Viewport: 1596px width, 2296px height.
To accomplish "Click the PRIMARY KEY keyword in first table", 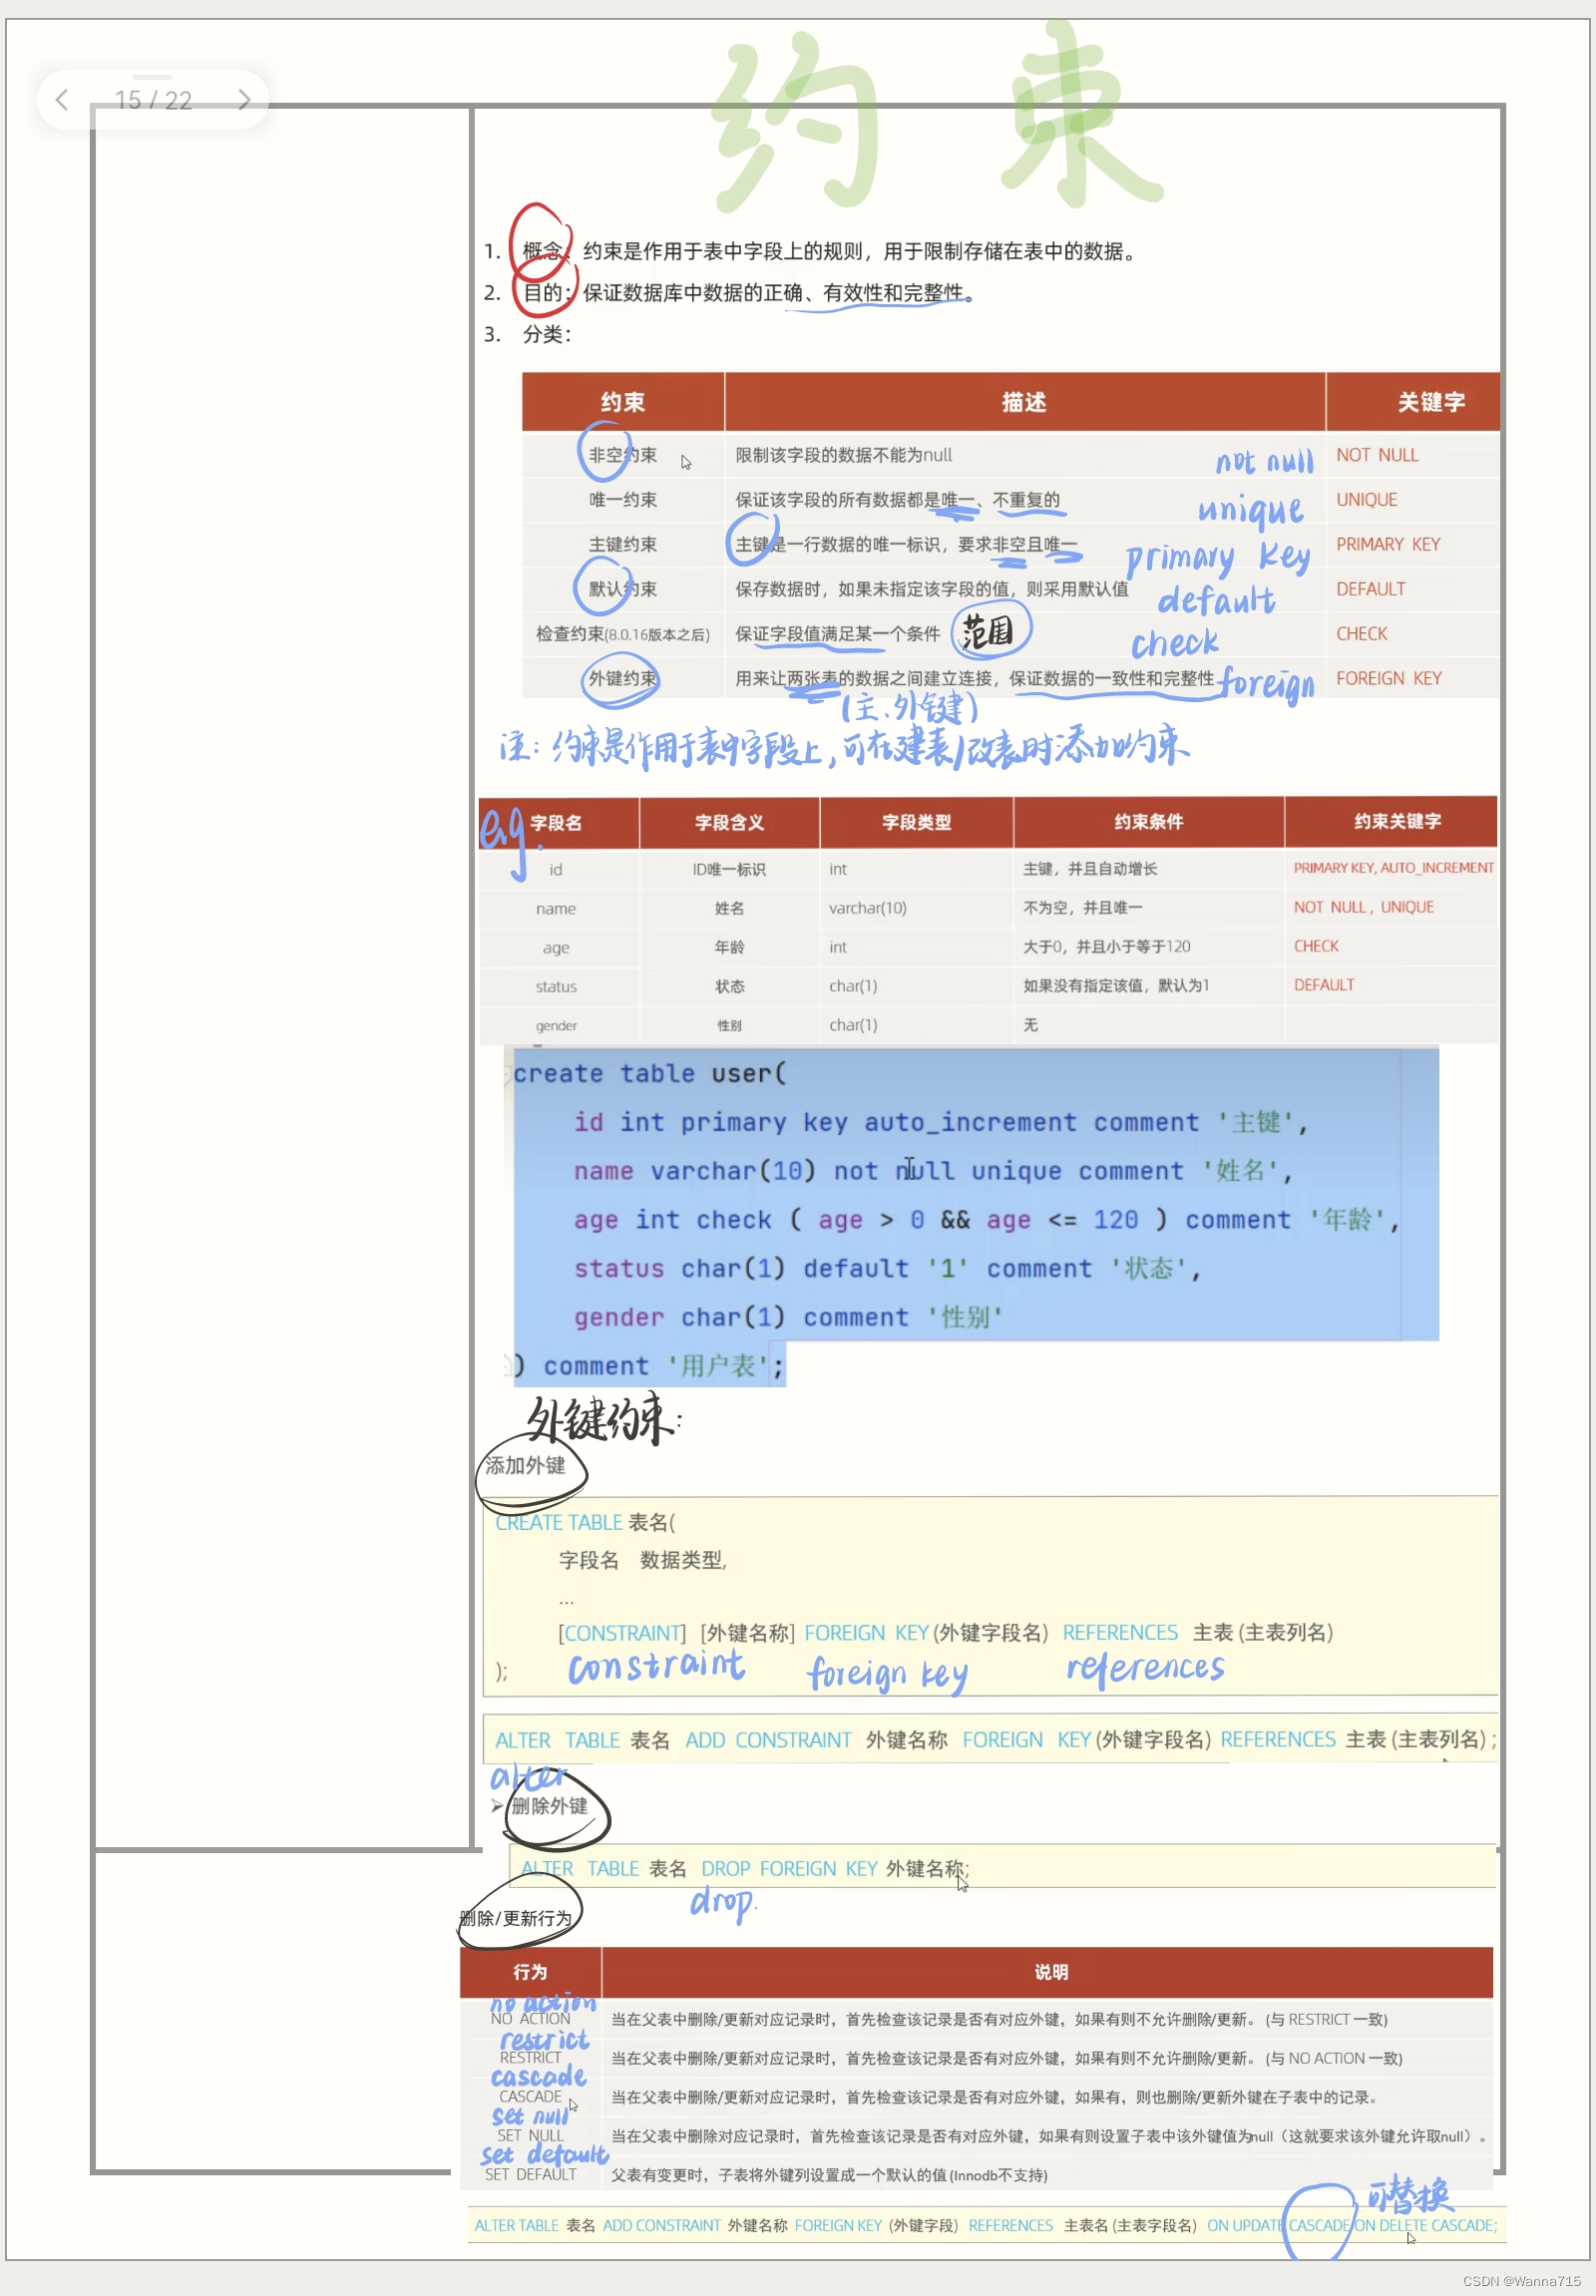I will tap(1388, 544).
